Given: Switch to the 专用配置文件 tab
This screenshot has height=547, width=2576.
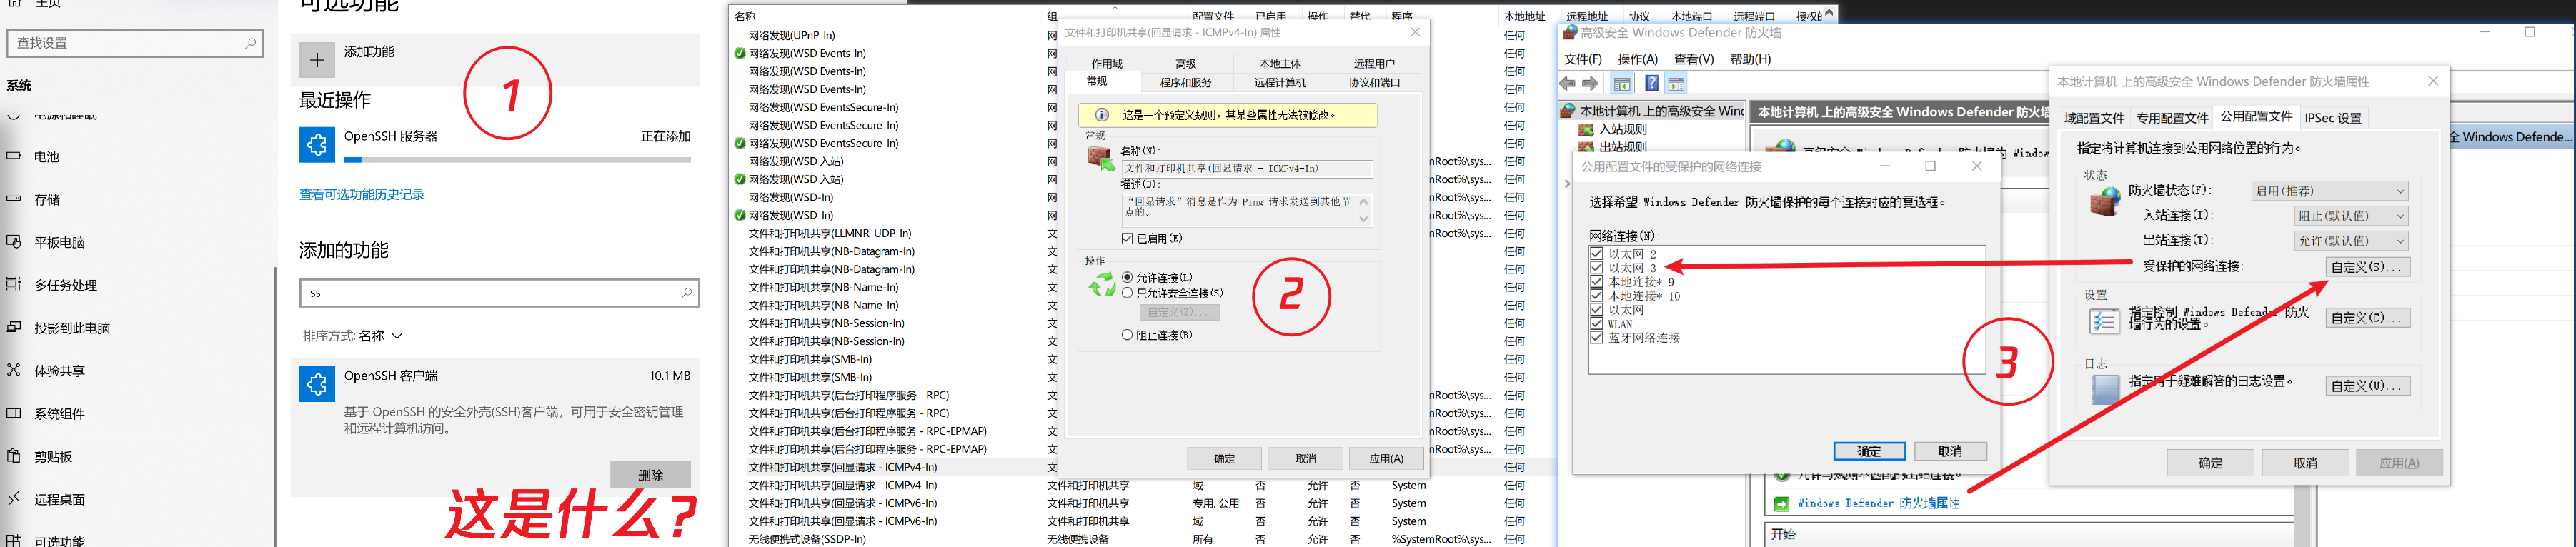Looking at the screenshot, I should (x=2172, y=118).
